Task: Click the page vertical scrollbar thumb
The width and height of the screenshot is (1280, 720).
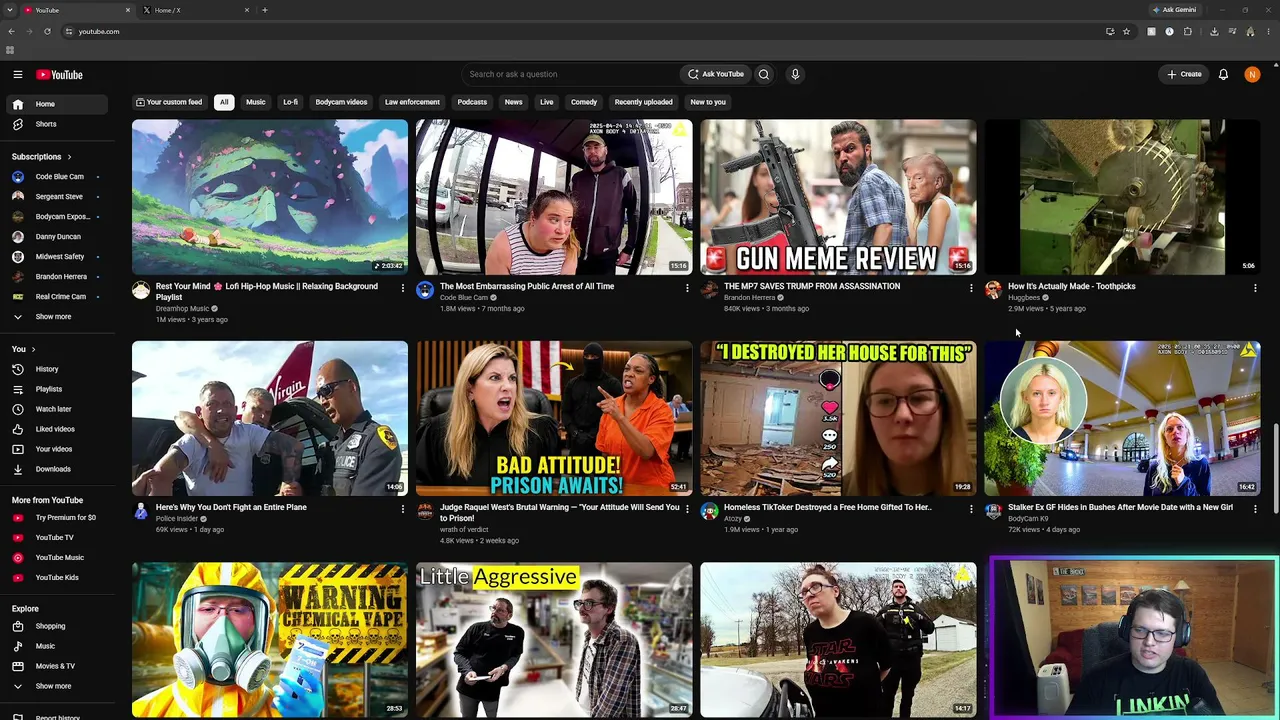Action: tap(1276, 470)
